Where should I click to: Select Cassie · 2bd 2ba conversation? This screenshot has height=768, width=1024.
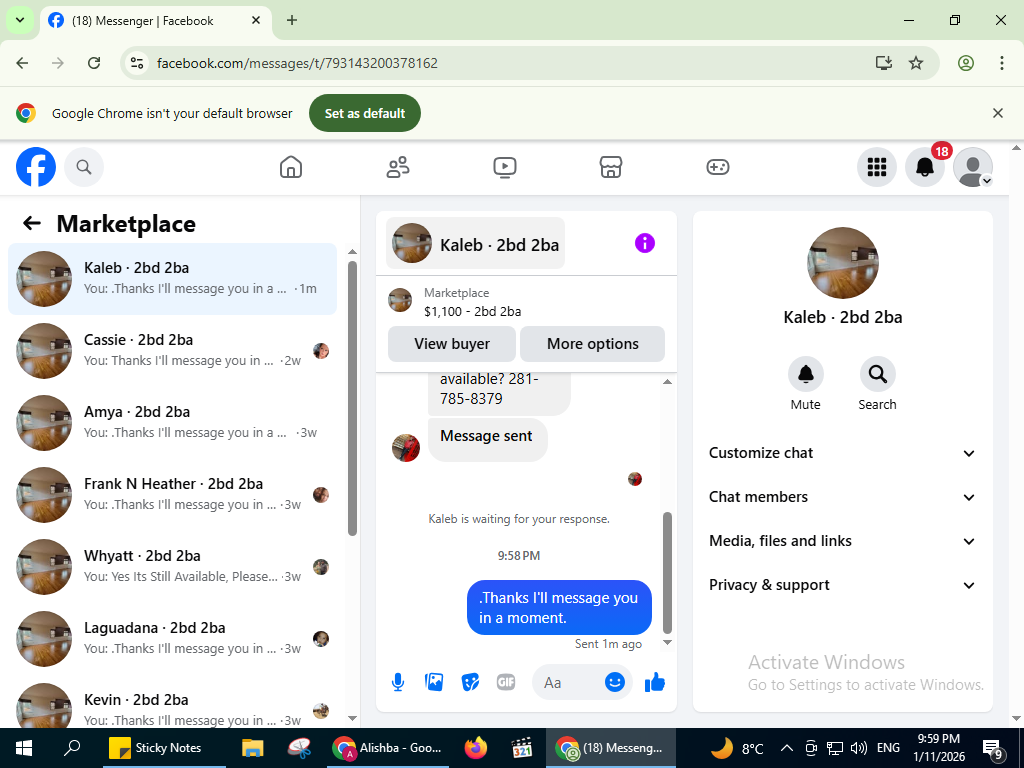pyautogui.click(x=172, y=351)
